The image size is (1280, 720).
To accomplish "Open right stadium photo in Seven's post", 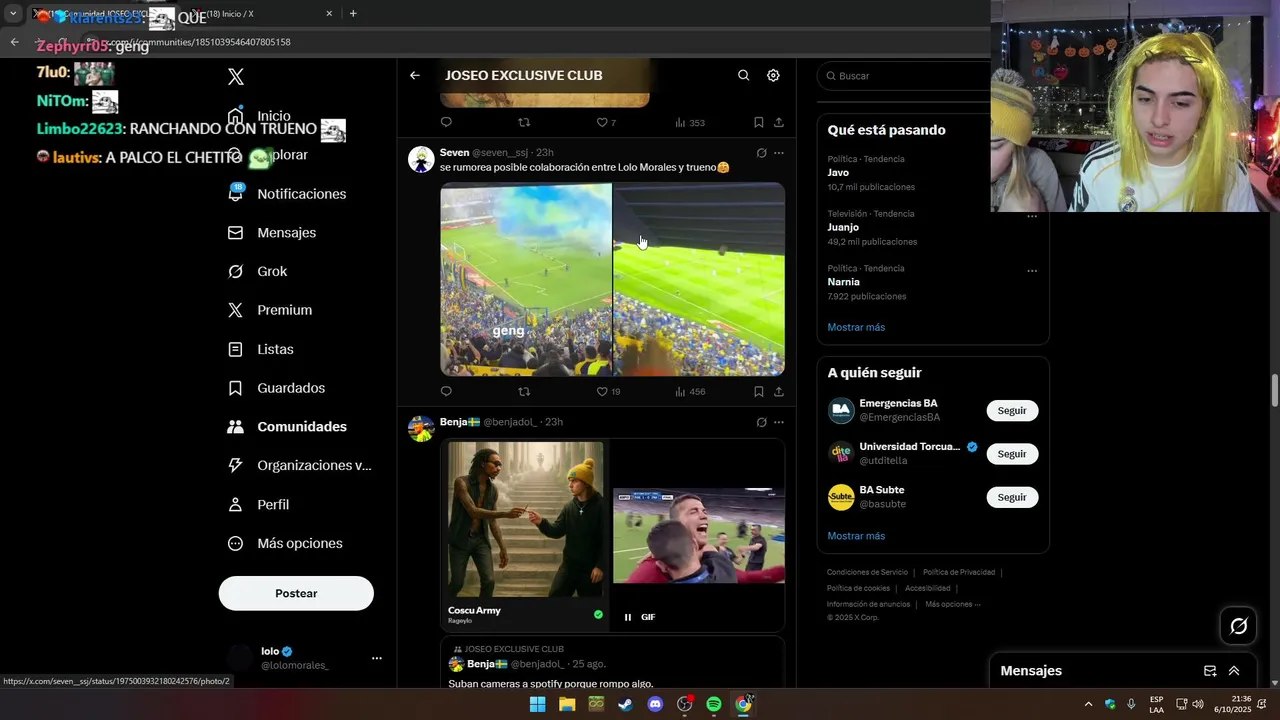I will coord(699,279).
